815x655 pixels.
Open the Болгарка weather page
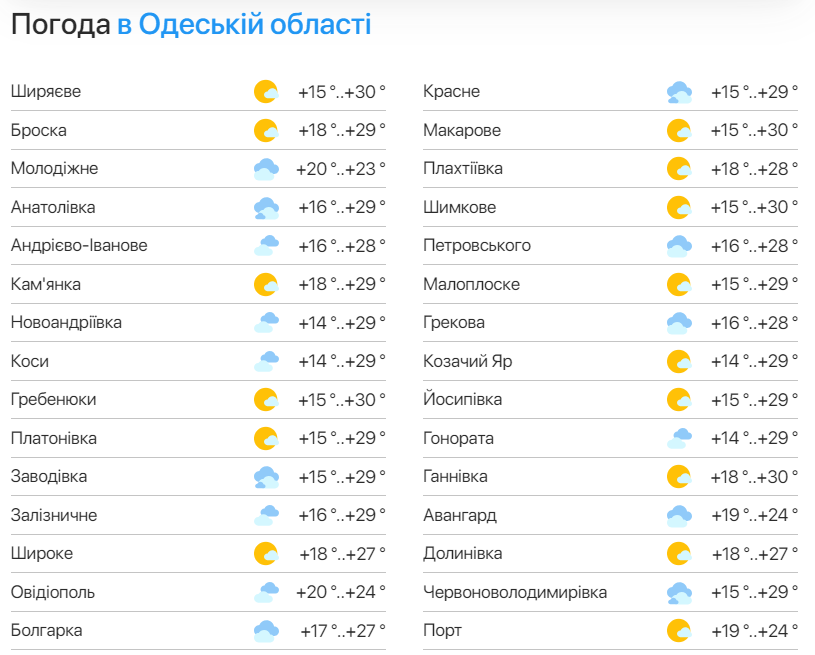coord(47,631)
